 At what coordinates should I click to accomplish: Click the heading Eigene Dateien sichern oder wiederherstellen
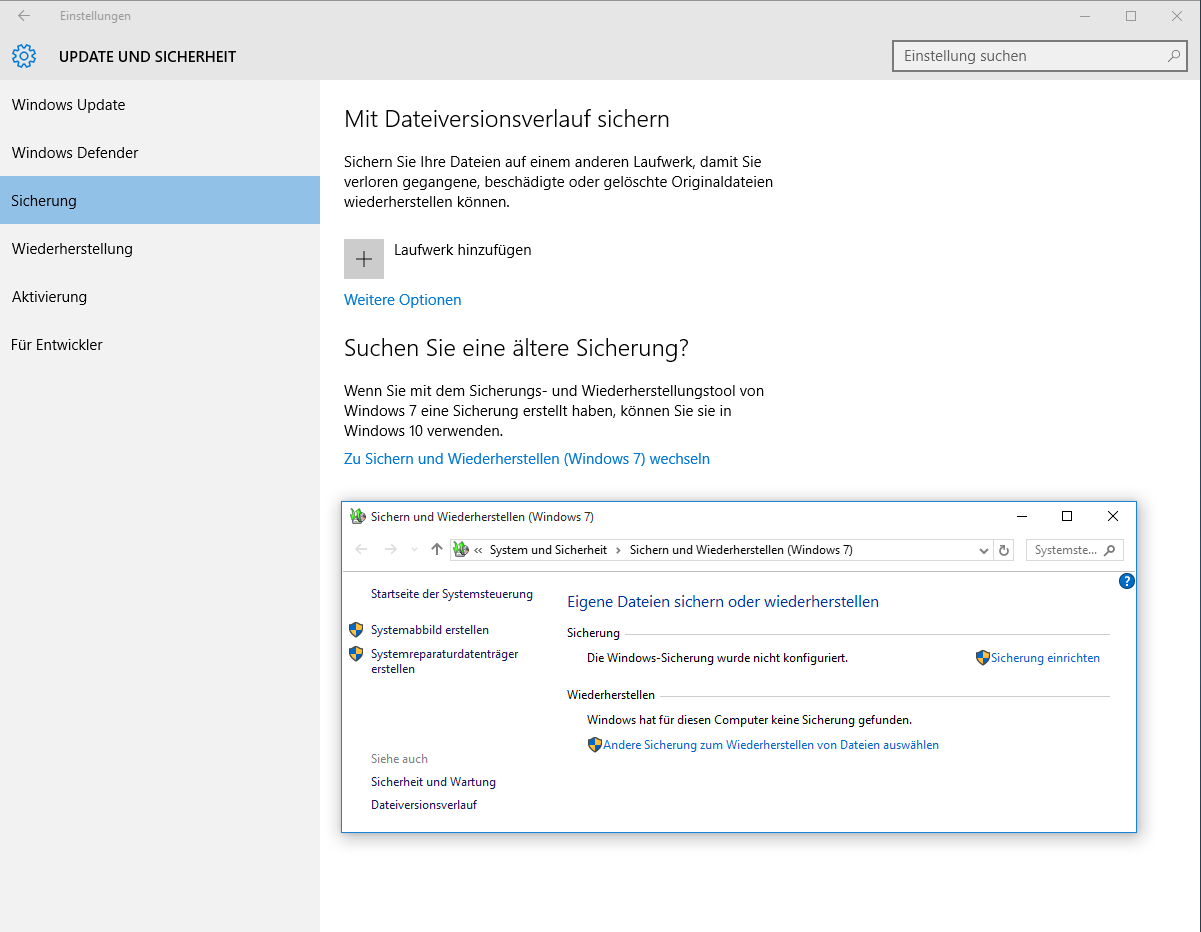pyautogui.click(x=723, y=602)
